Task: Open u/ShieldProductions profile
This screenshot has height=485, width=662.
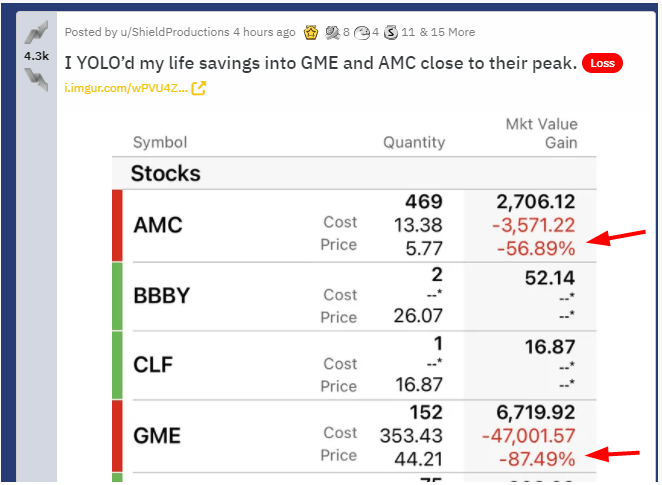Action: point(175,33)
